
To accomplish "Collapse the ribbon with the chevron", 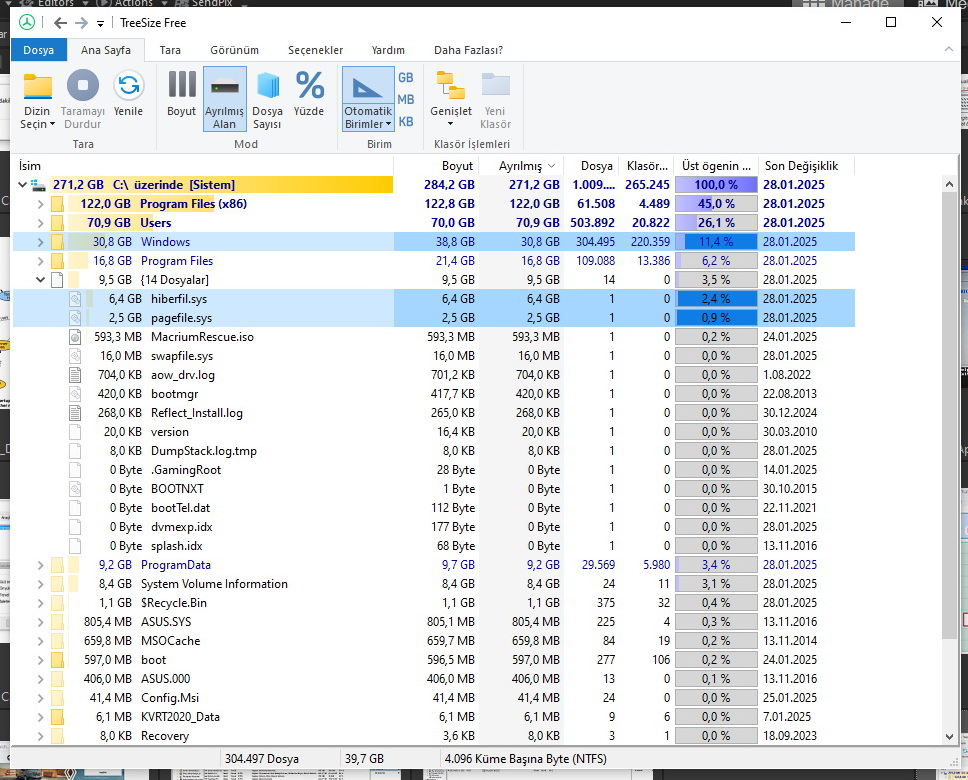I will click(x=949, y=49).
